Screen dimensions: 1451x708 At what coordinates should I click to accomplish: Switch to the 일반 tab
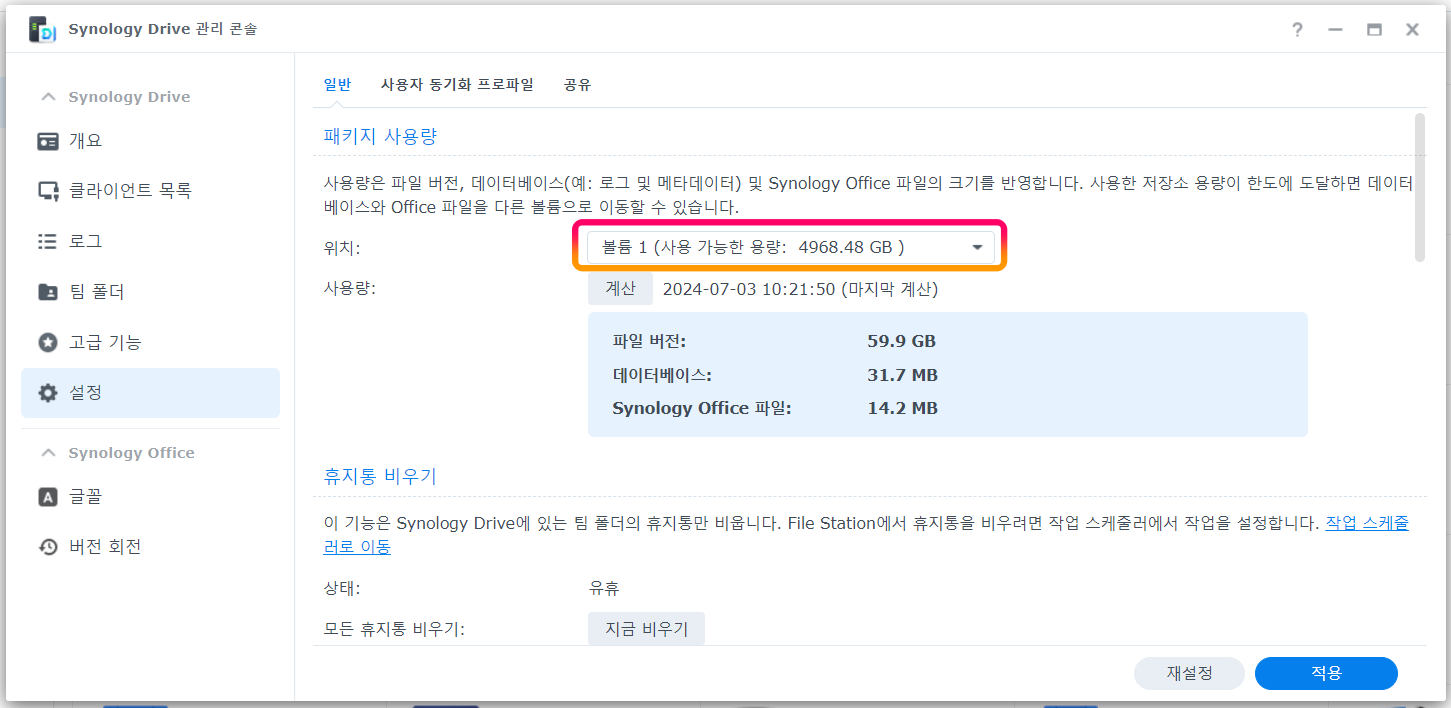[x=337, y=85]
